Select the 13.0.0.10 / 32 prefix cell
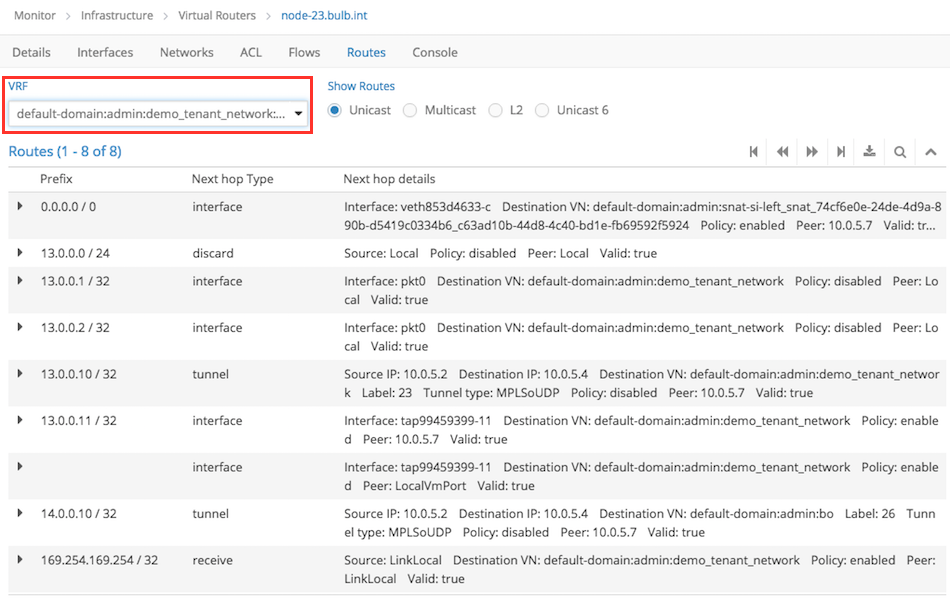 pyautogui.click(x=79, y=374)
